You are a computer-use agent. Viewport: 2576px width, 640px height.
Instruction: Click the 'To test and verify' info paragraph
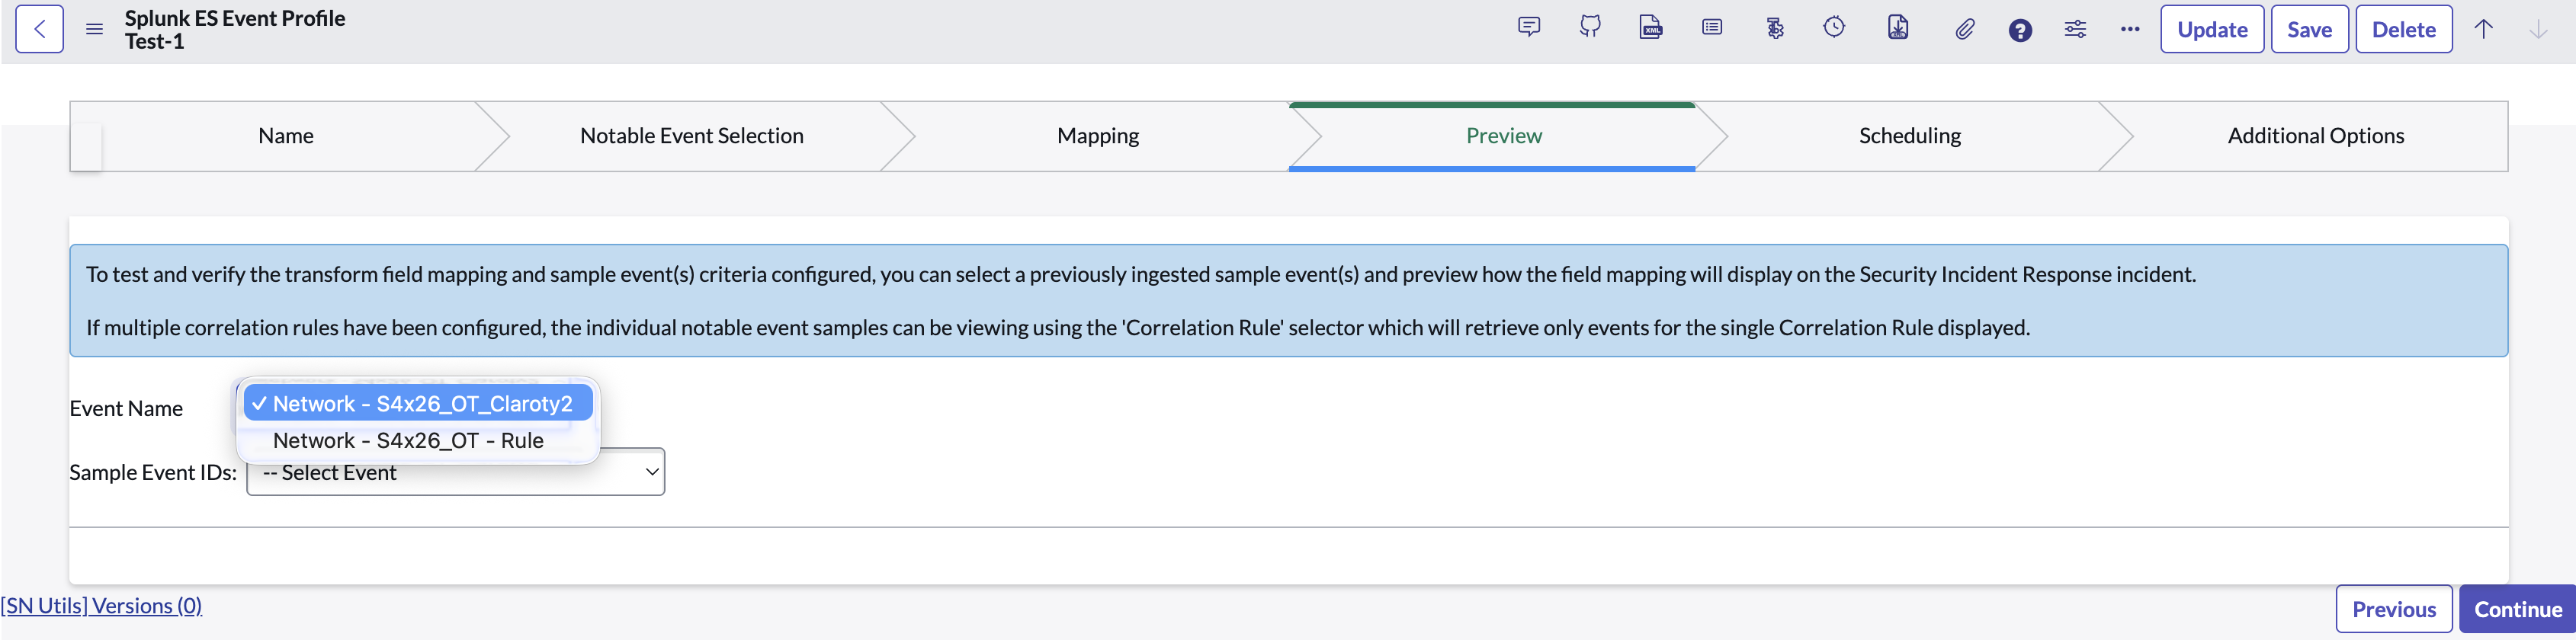[1141, 274]
